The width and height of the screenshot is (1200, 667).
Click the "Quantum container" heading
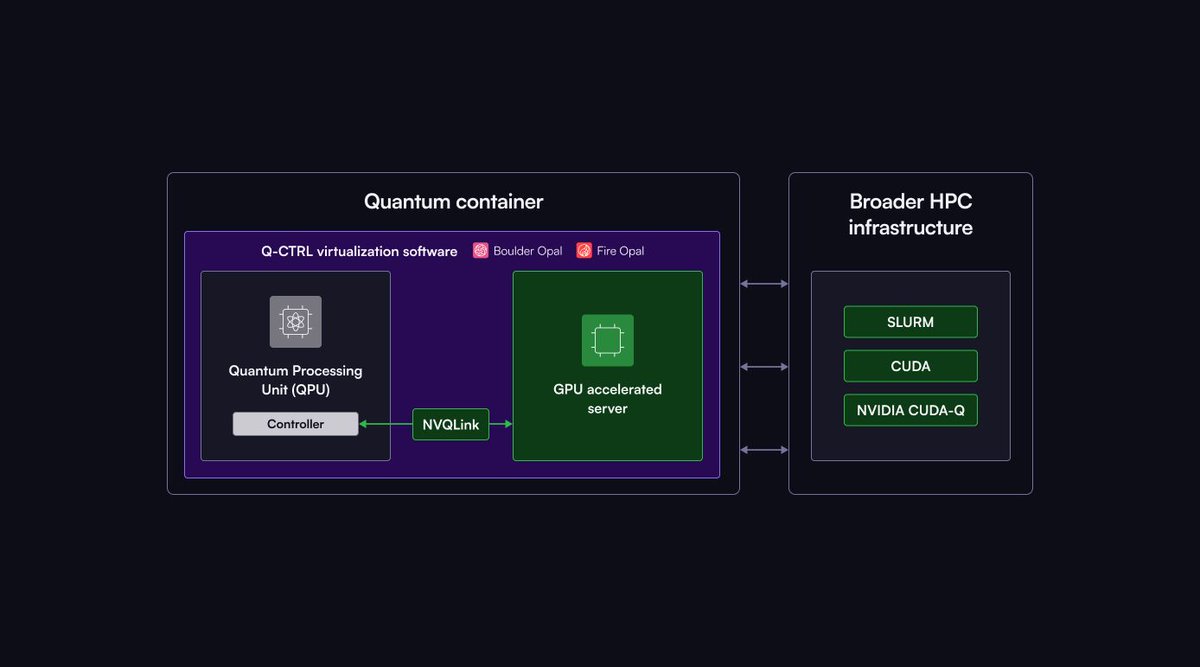tap(453, 201)
